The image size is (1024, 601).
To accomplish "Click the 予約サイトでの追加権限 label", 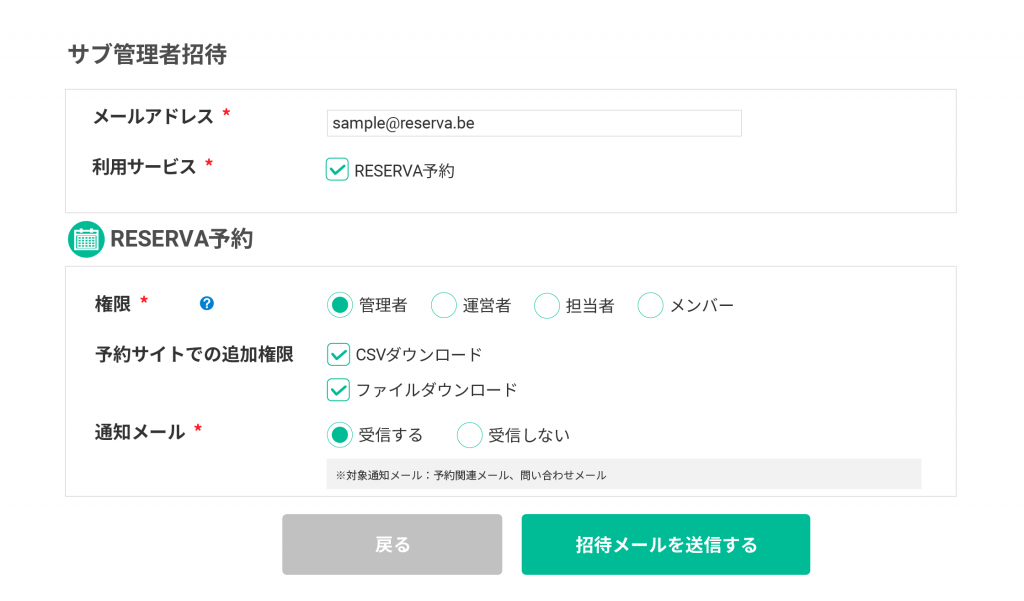I will tap(194, 354).
